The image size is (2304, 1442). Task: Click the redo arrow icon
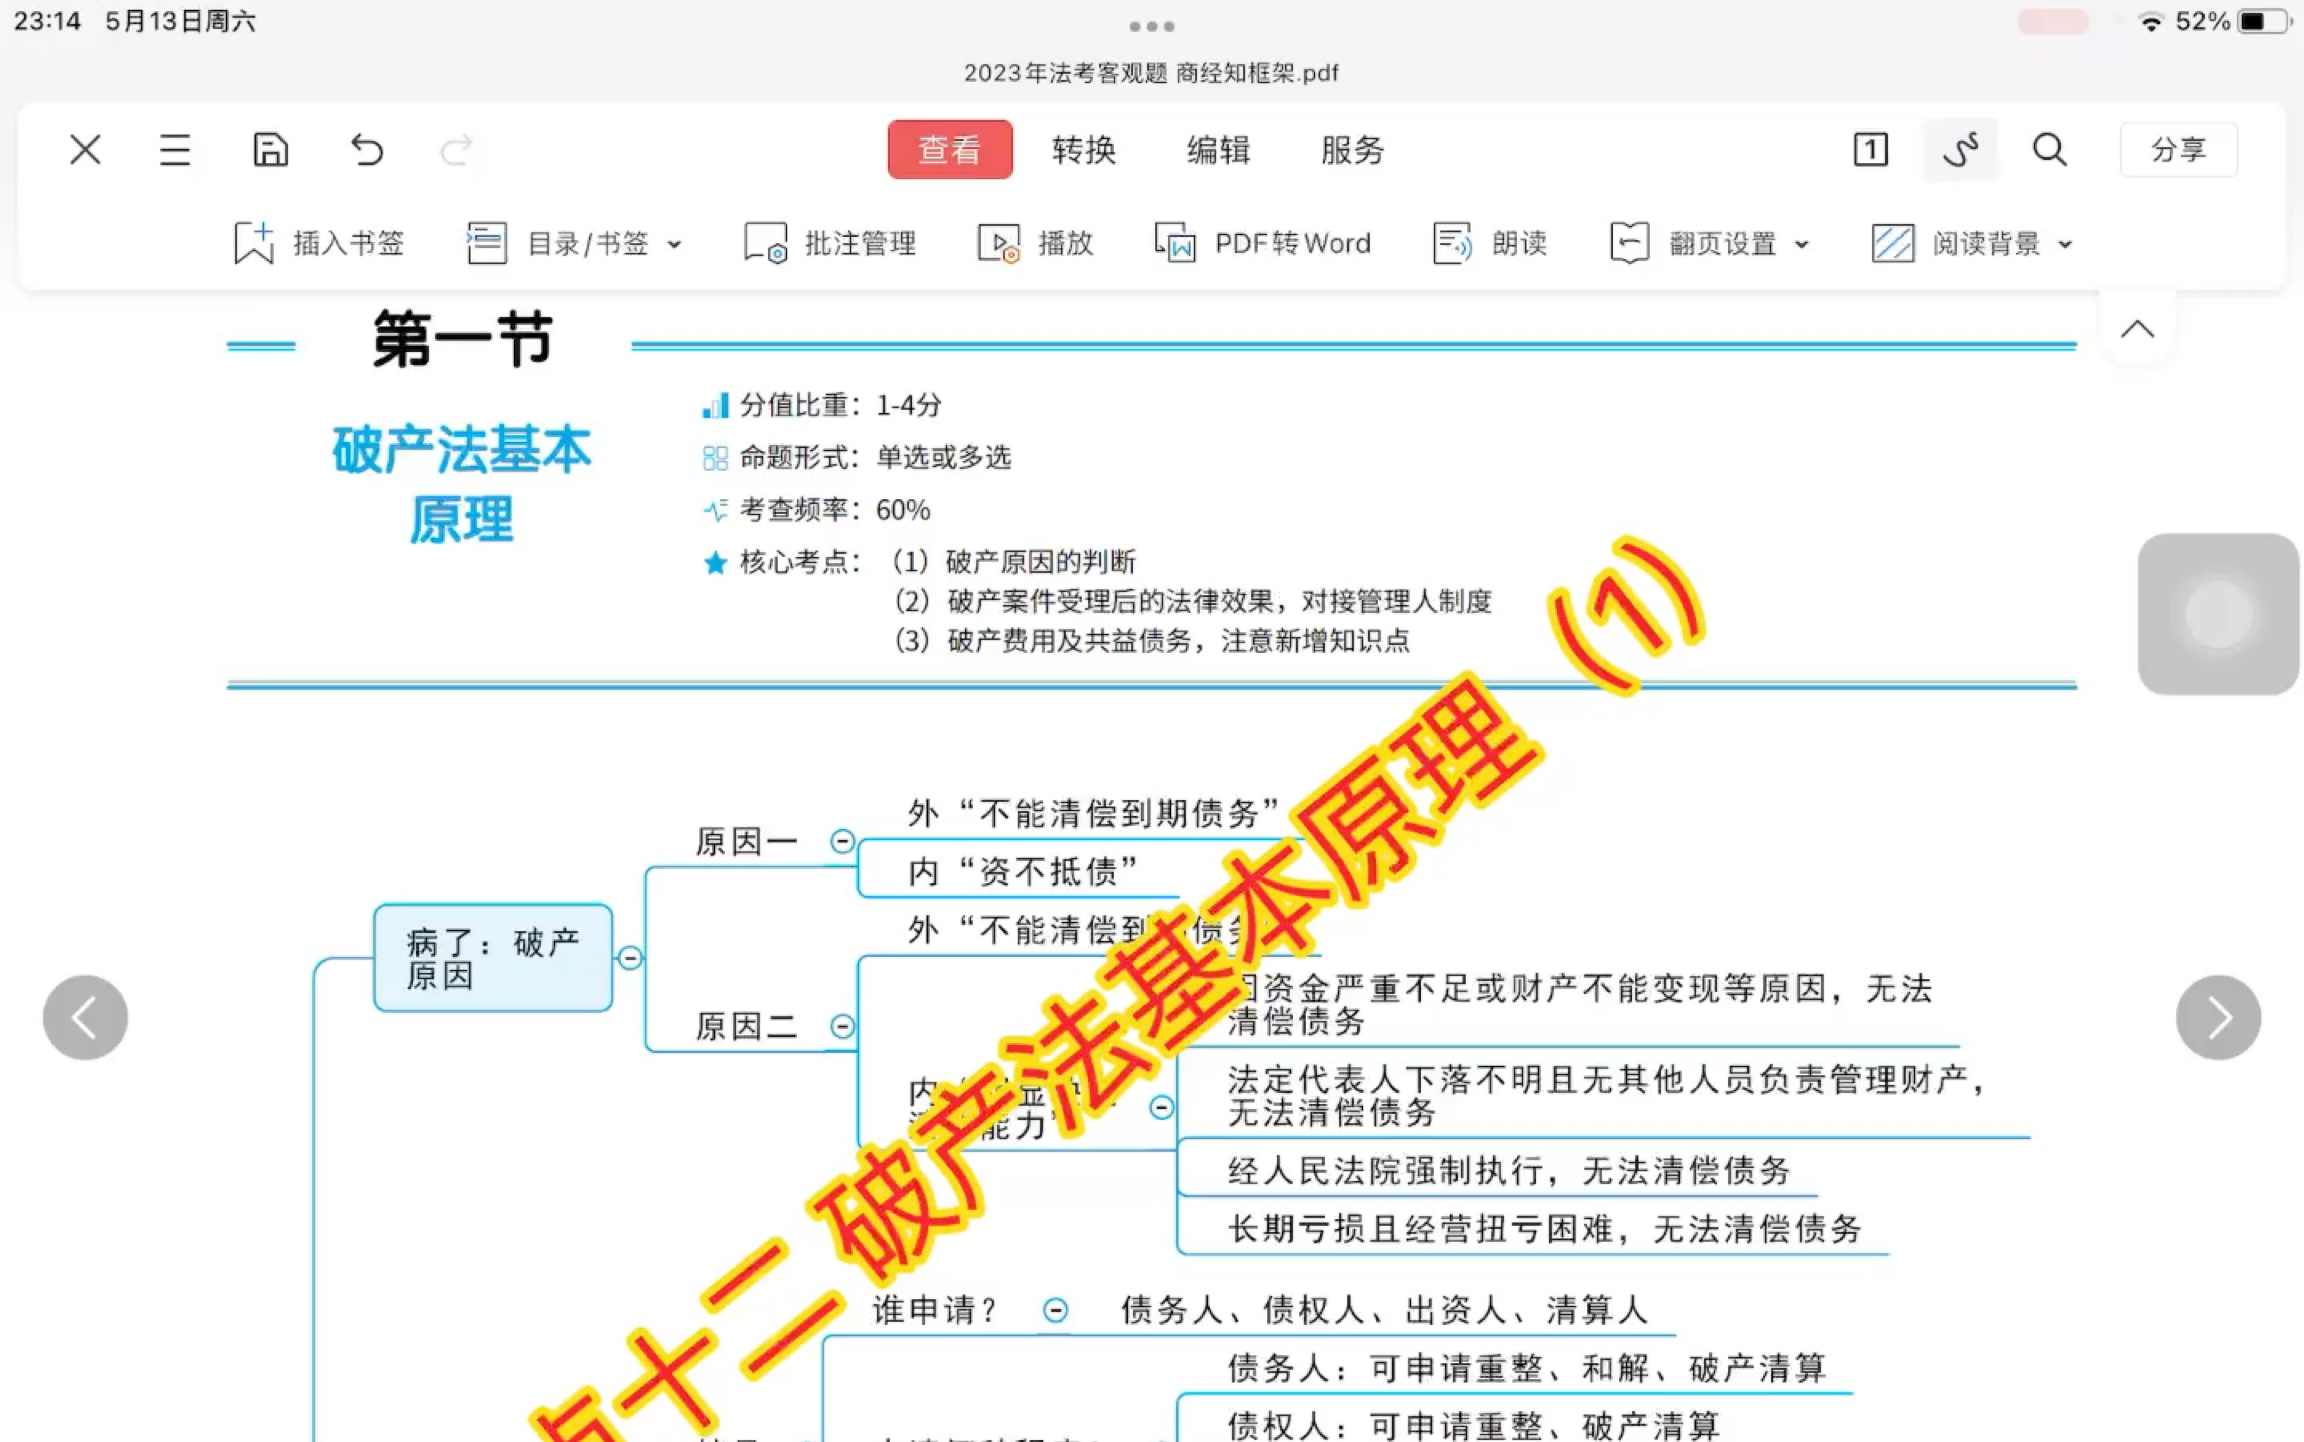(457, 150)
